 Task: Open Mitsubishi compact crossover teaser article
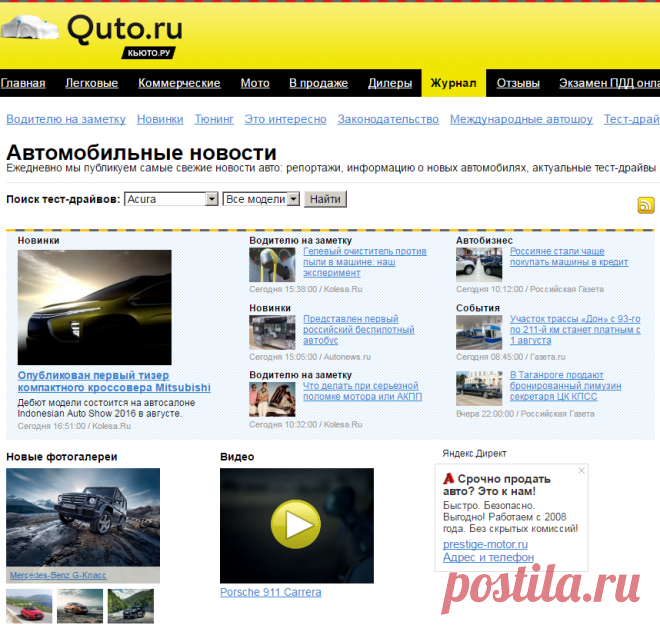tap(114, 381)
